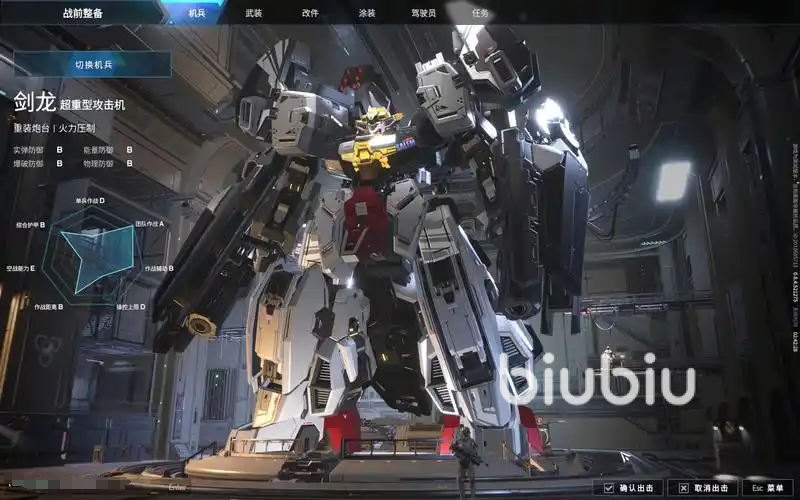
Task: Tick the 确认出击 checkmark icon
Action: click(x=610, y=488)
